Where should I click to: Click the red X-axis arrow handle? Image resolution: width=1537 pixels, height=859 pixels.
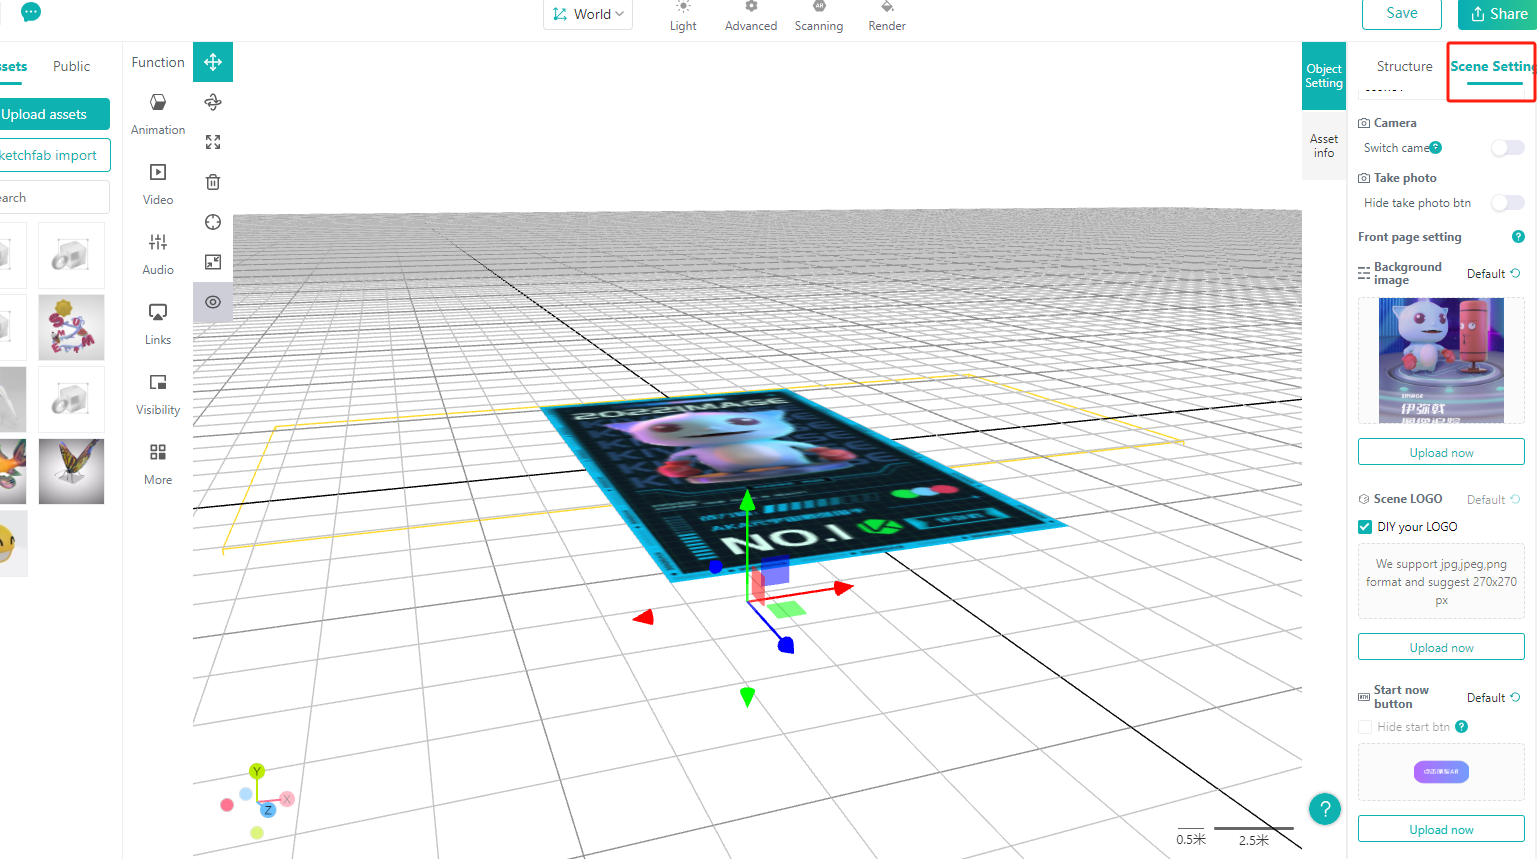[x=844, y=588]
